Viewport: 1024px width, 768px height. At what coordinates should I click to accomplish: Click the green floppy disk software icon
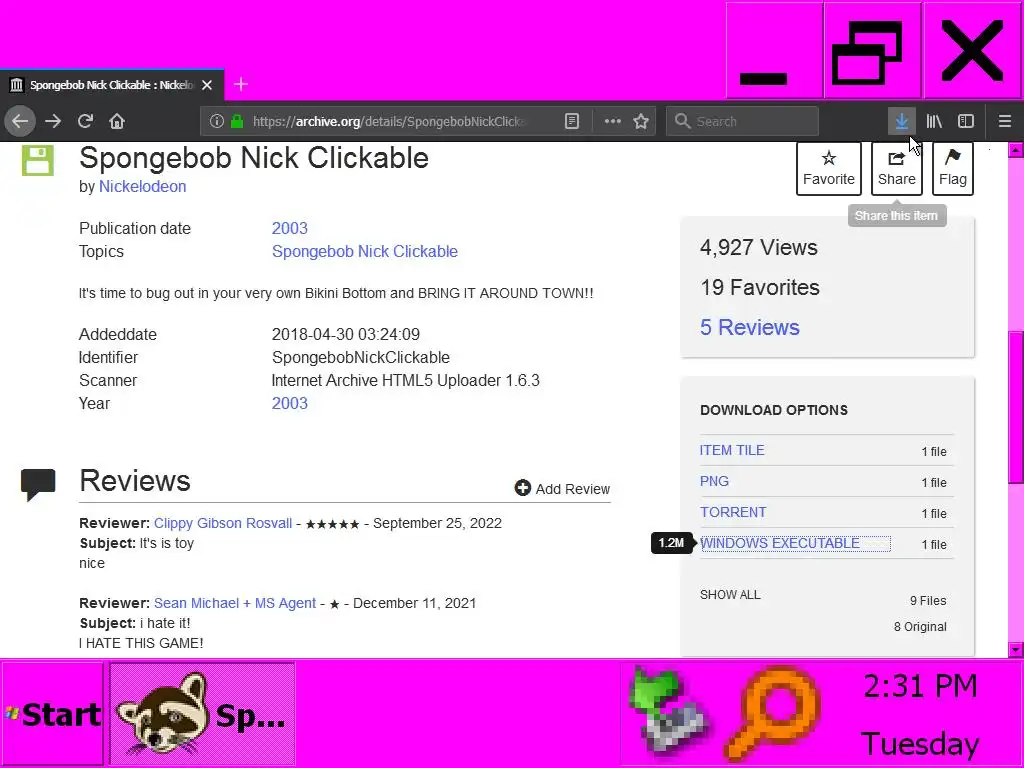(38, 160)
